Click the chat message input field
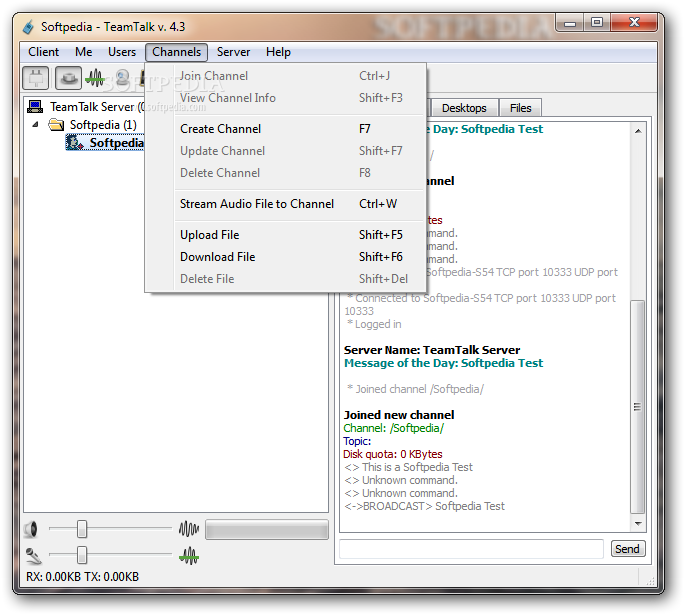 (x=471, y=549)
